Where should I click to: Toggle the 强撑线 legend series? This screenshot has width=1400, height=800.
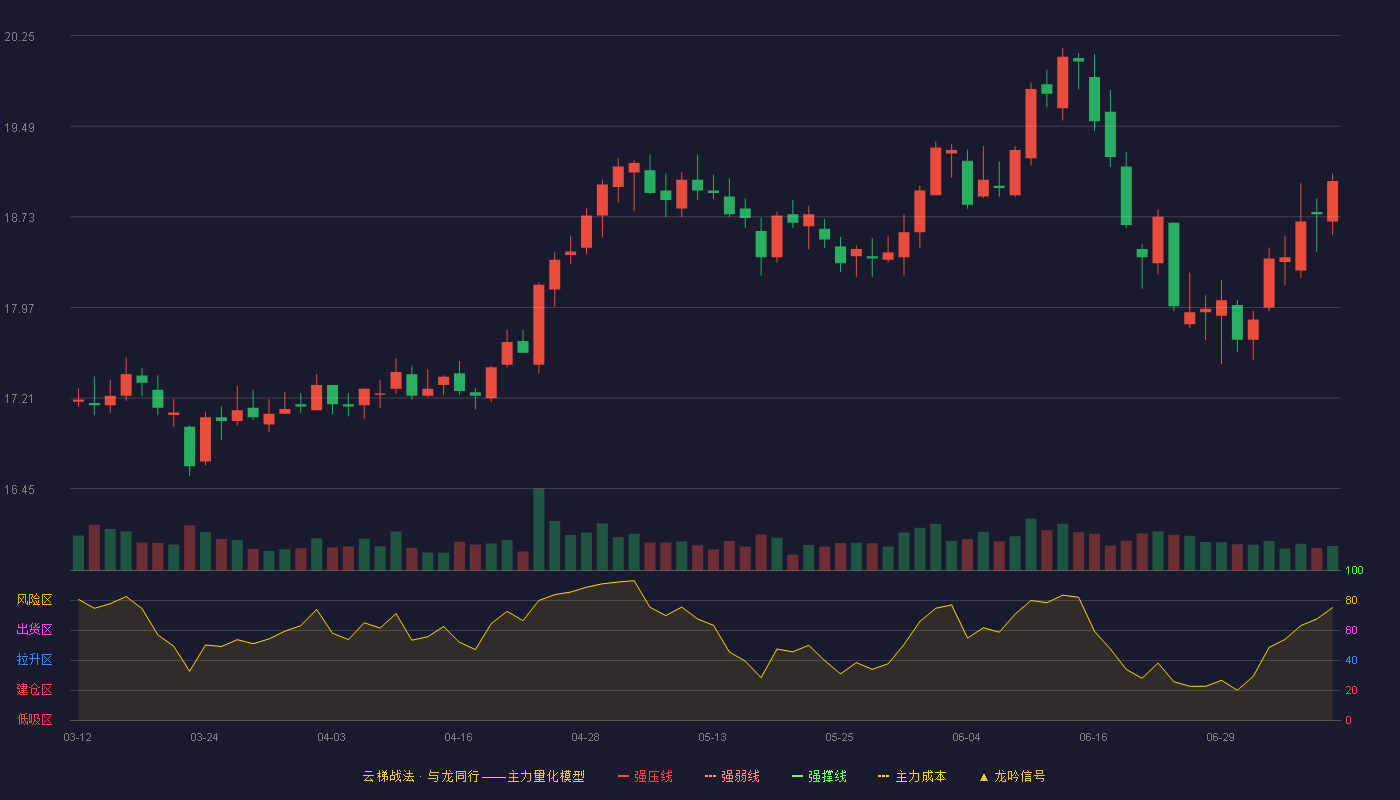point(819,776)
